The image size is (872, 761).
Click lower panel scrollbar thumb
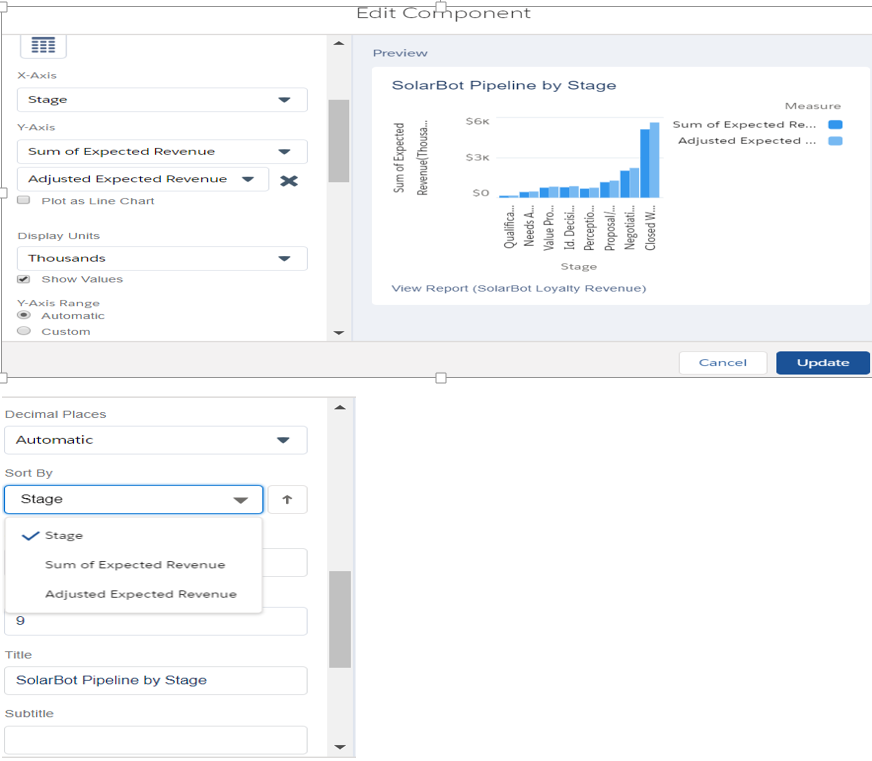tap(340, 619)
